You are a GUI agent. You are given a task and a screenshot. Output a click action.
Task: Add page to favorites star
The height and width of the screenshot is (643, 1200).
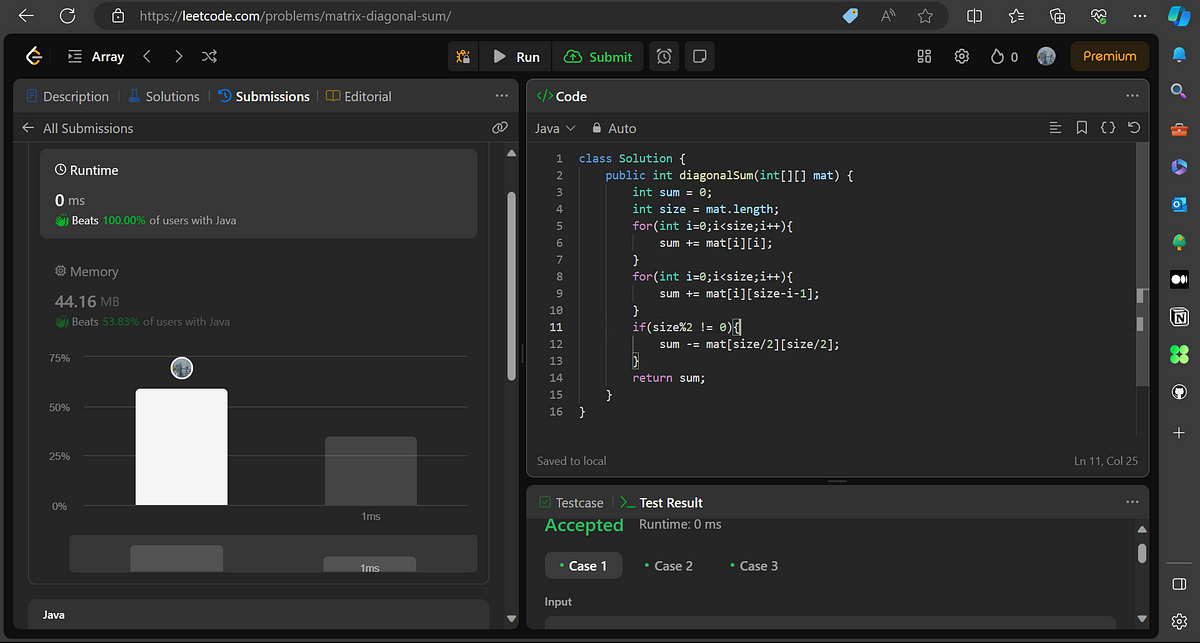925,16
